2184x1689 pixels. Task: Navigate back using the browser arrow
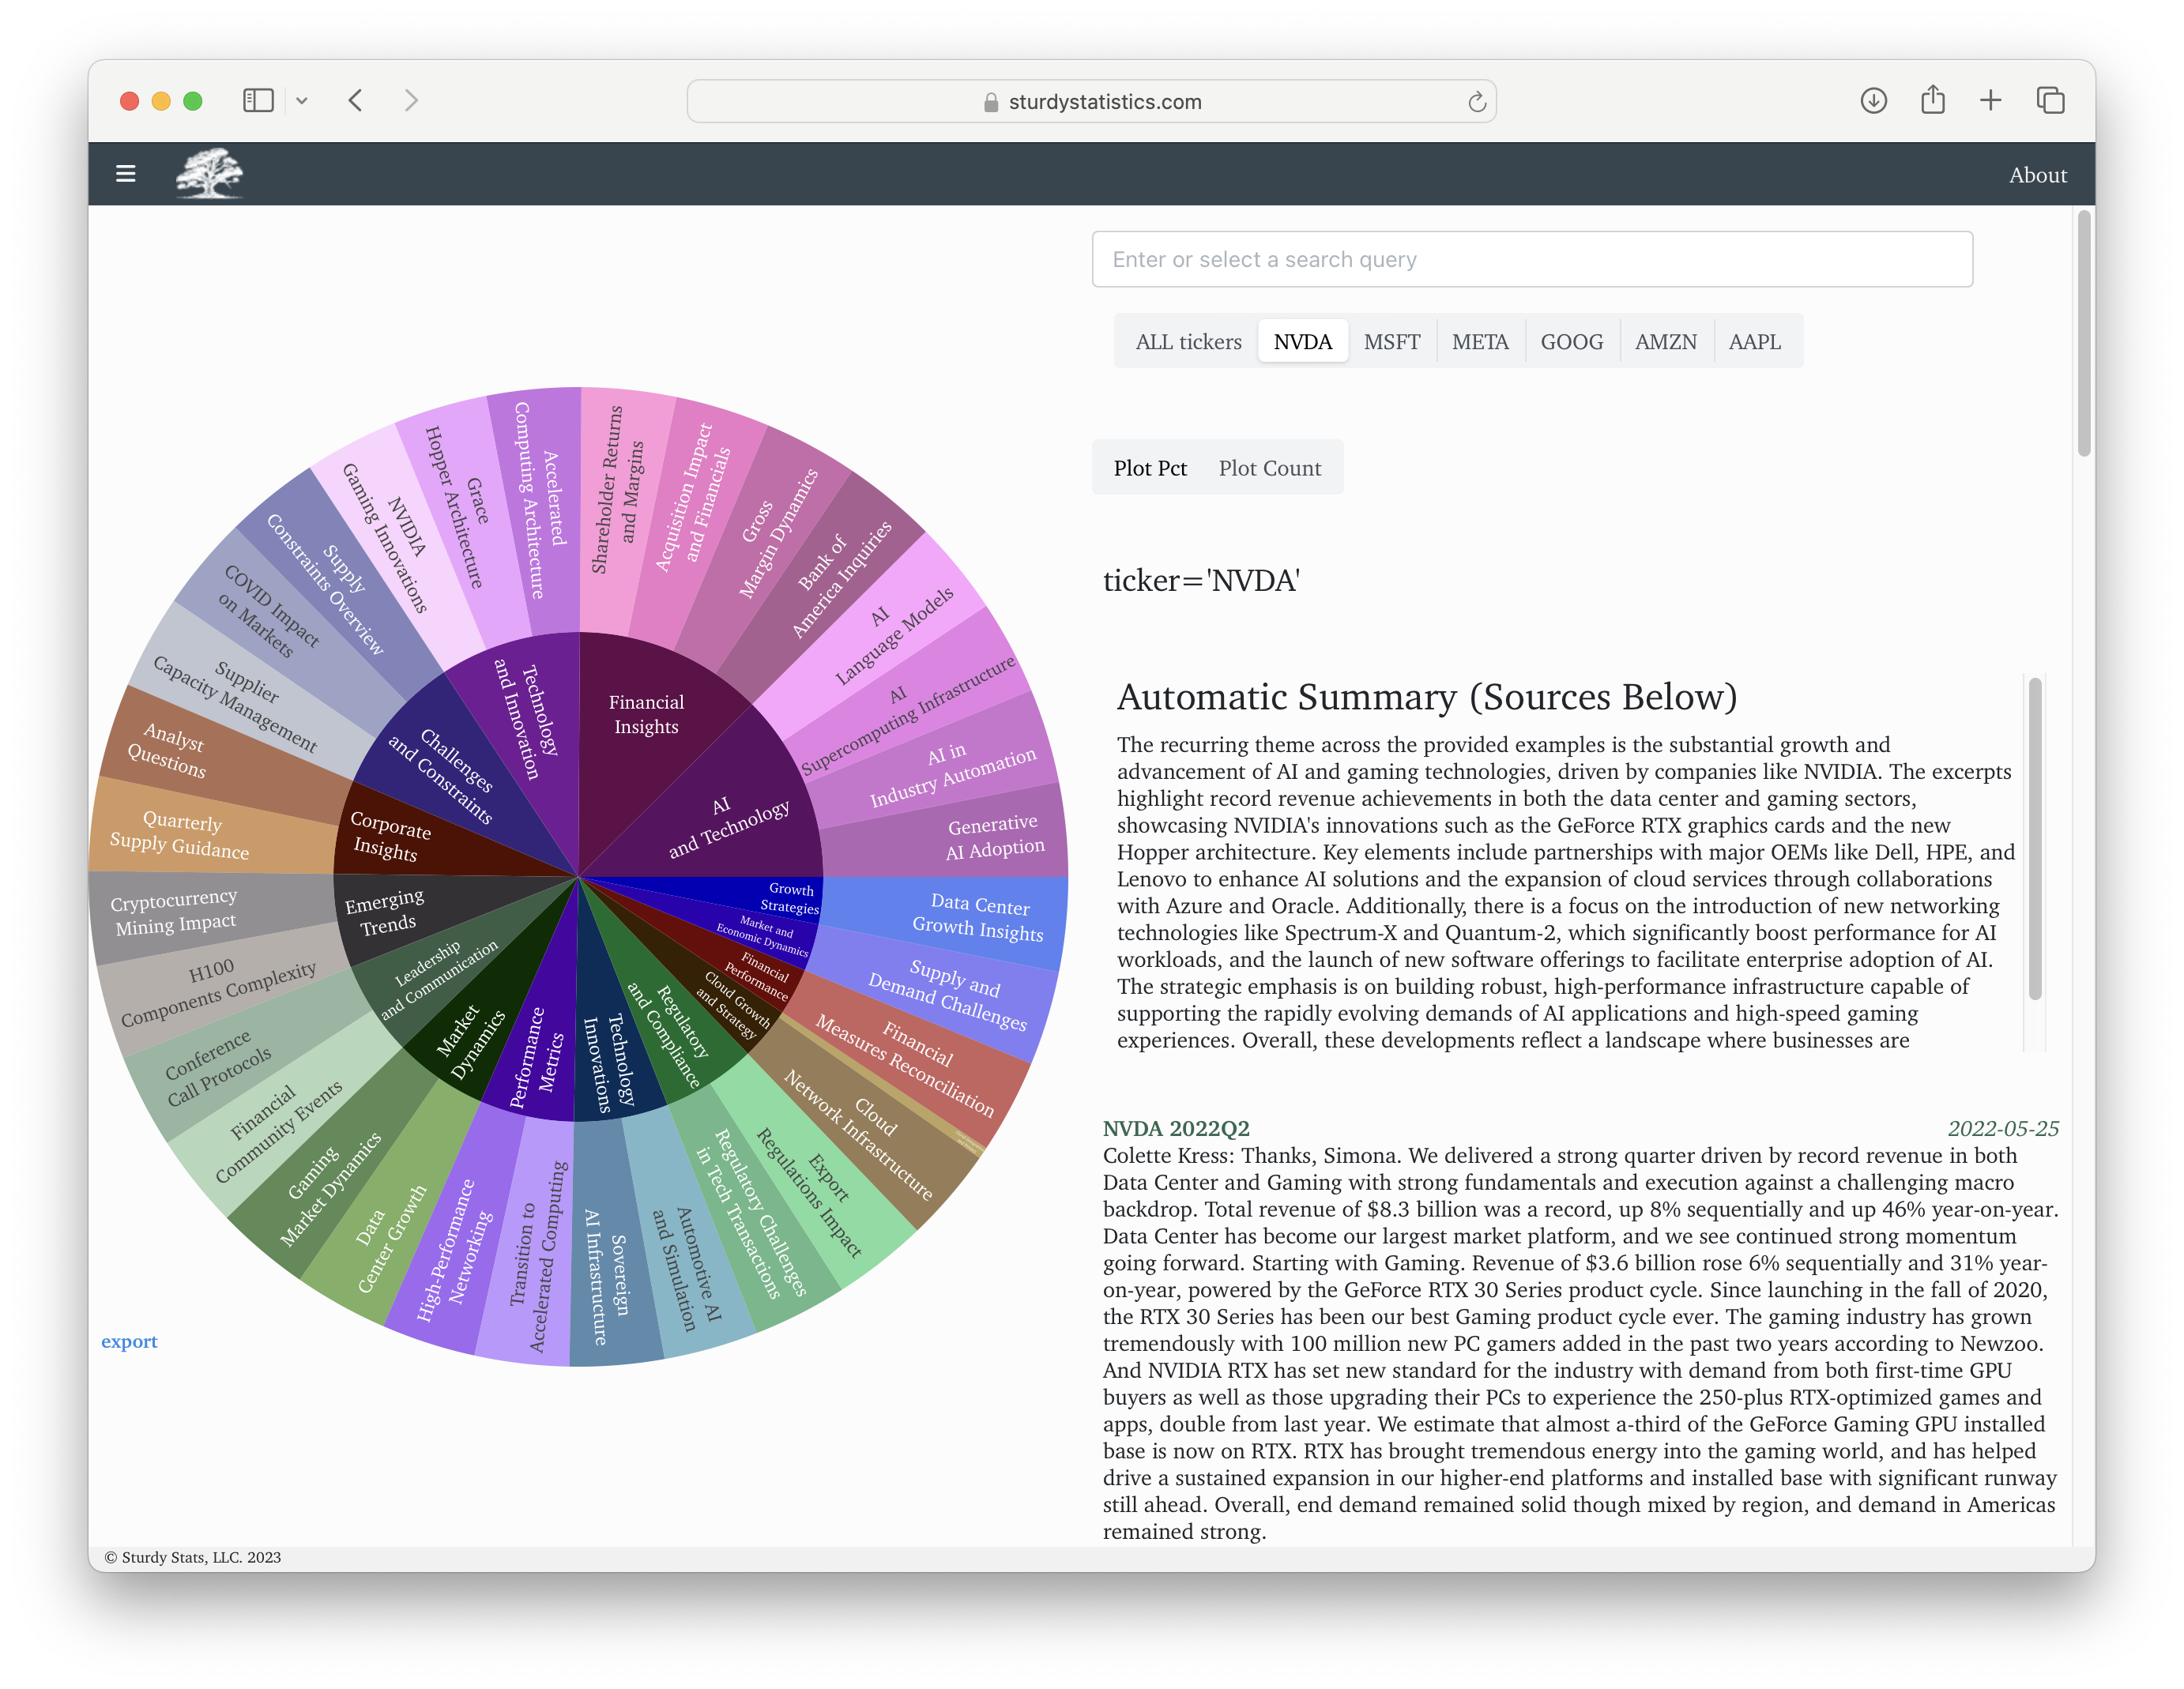click(355, 100)
